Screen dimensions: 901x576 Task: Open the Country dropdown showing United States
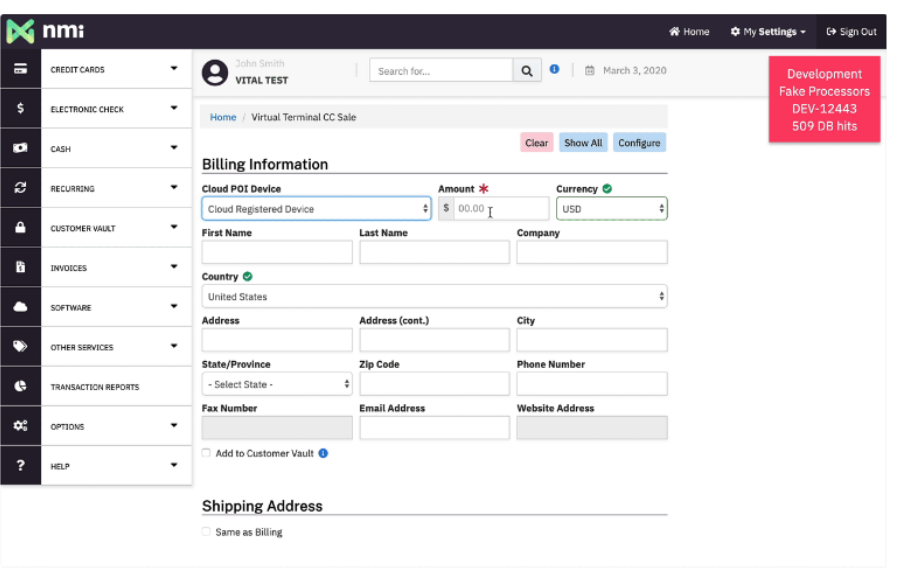click(434, 296)
